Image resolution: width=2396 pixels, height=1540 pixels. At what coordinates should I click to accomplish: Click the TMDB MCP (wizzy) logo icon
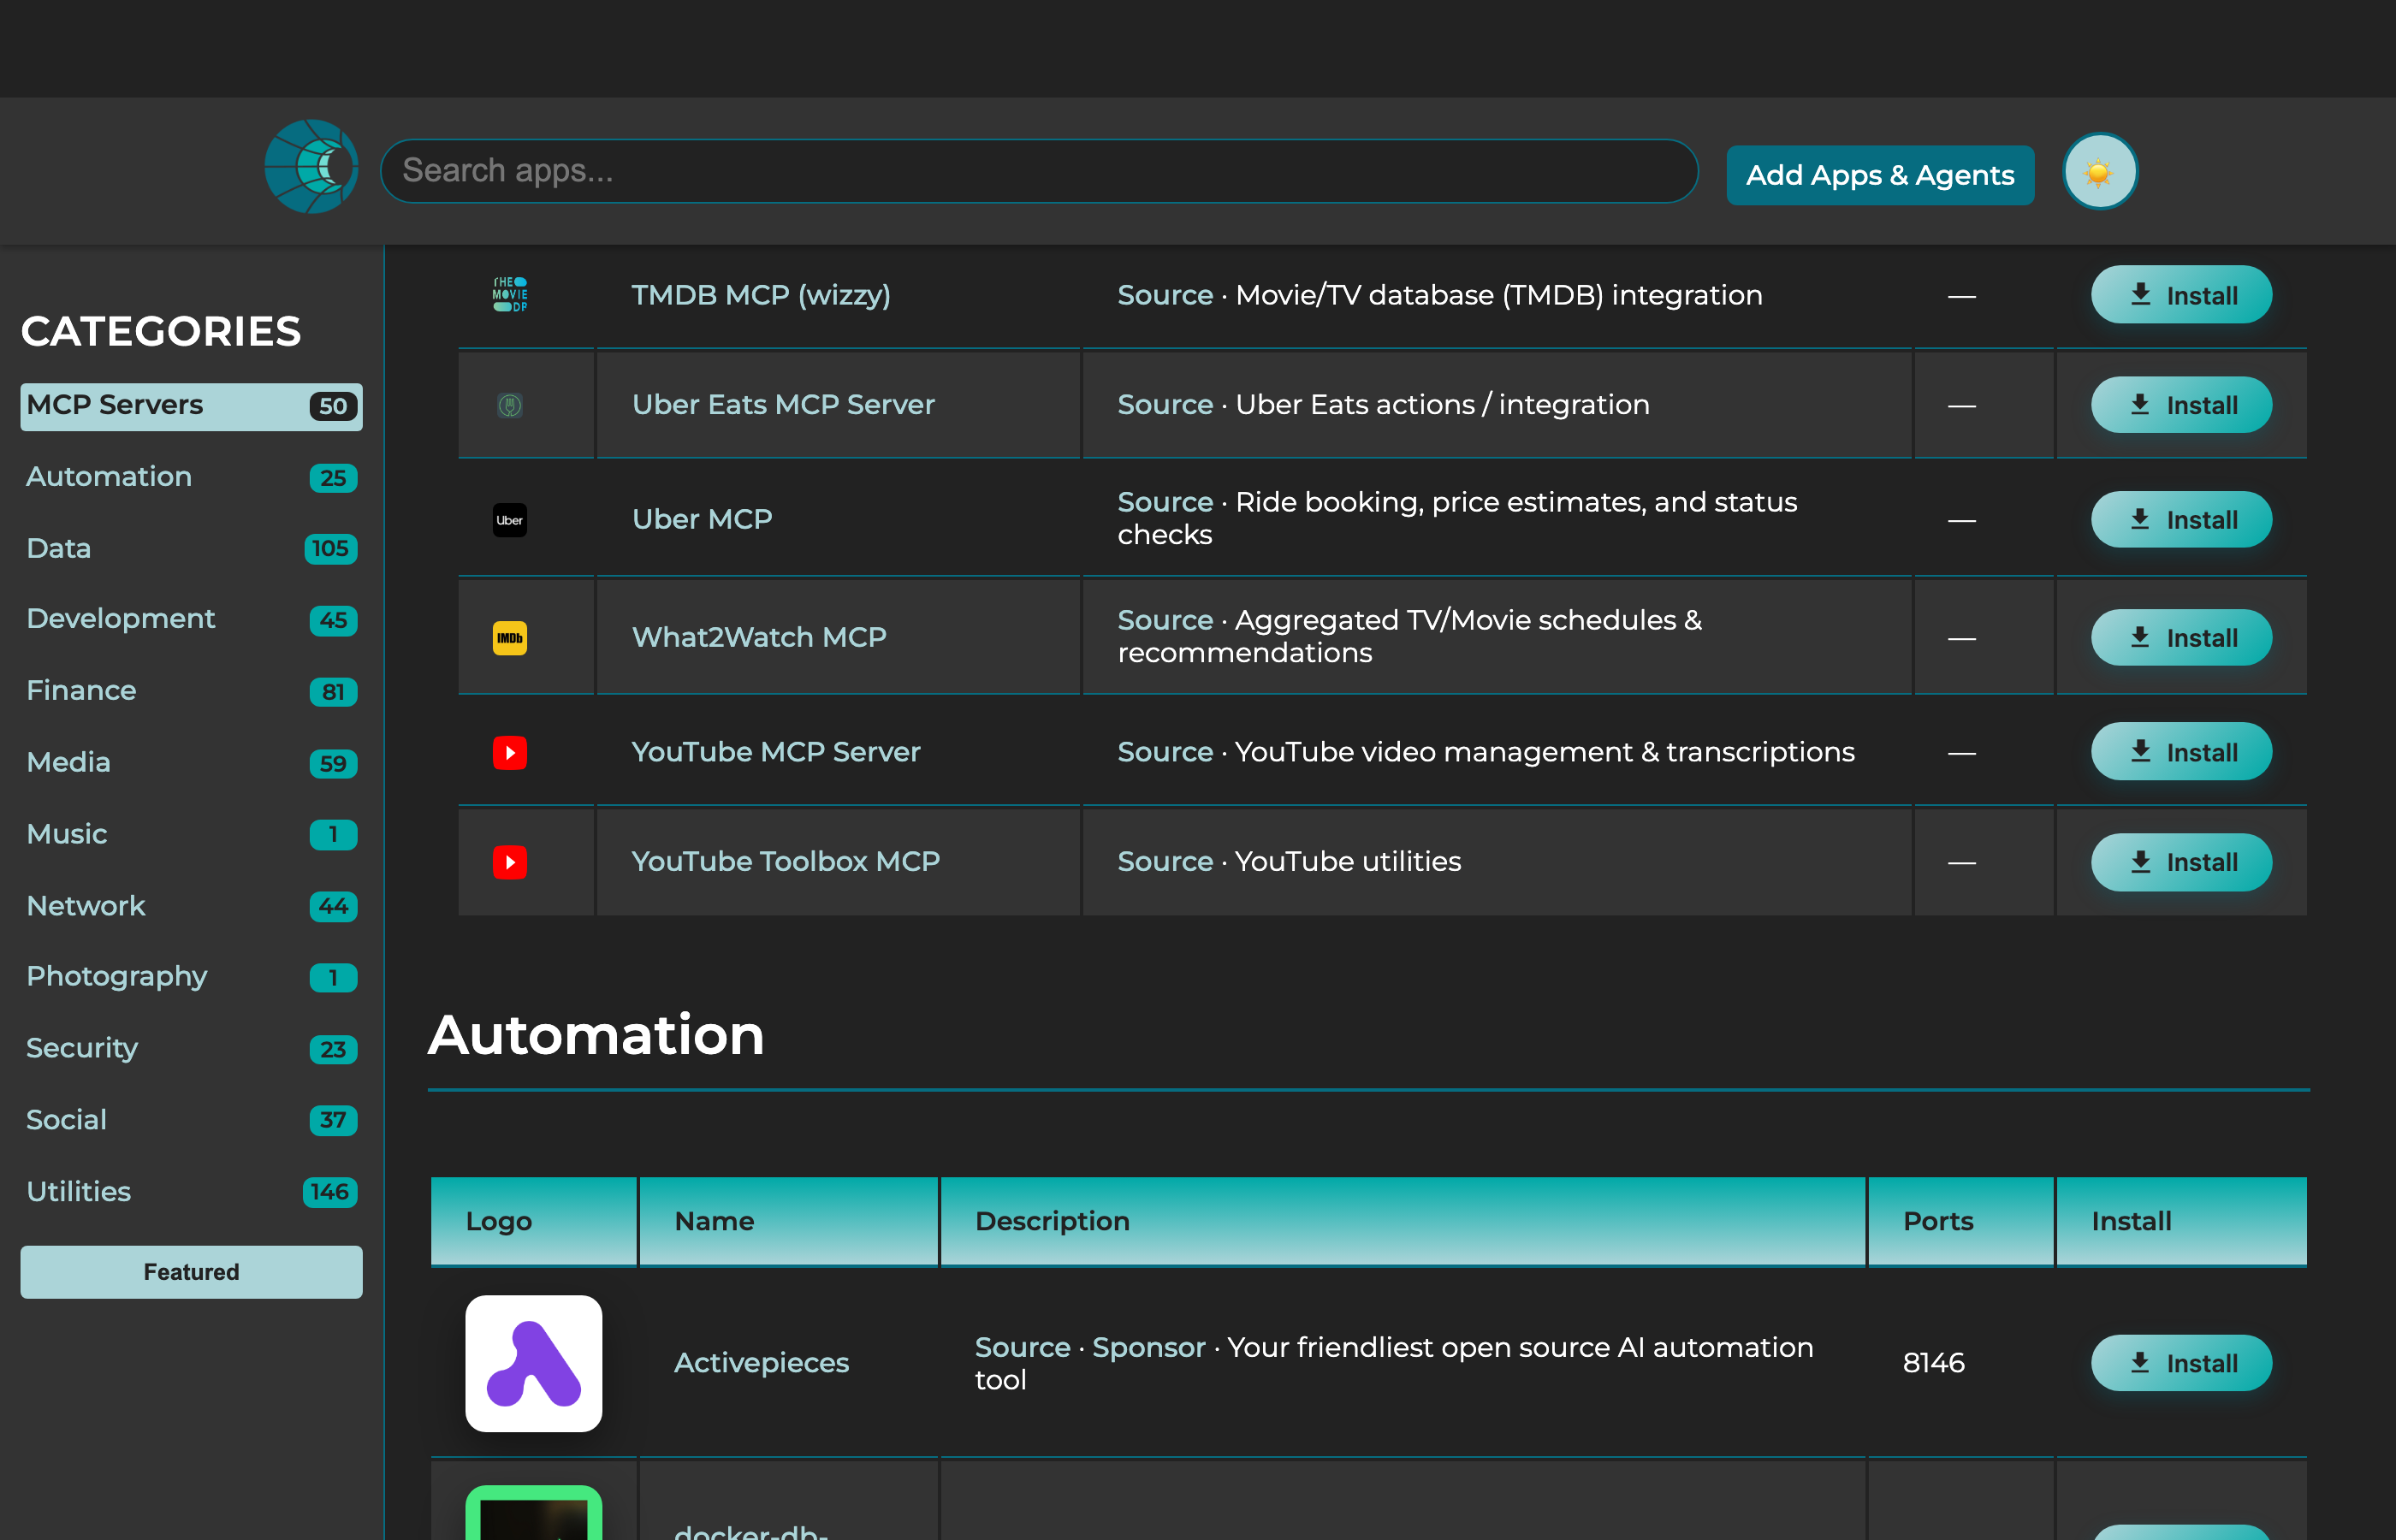(510, 295)
